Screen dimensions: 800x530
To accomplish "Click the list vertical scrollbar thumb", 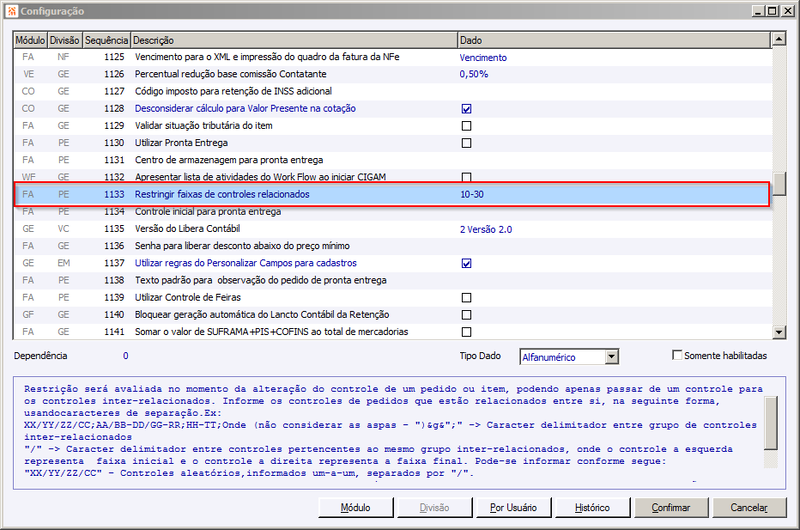I will point(779,184).
